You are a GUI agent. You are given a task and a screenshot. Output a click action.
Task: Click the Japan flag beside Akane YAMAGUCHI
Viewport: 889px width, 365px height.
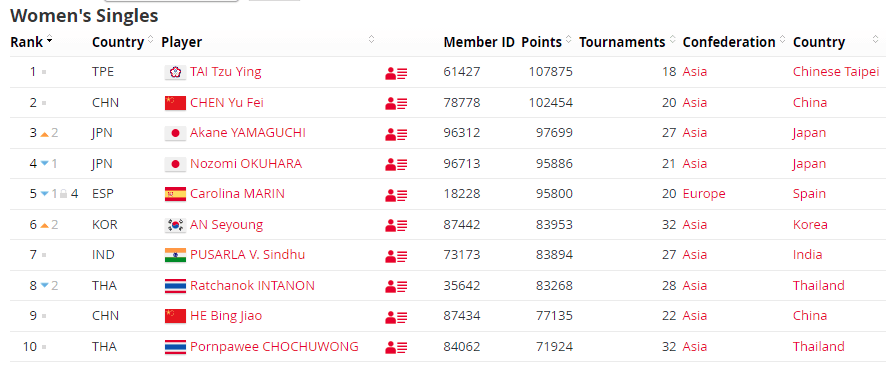tap(175, 133)
